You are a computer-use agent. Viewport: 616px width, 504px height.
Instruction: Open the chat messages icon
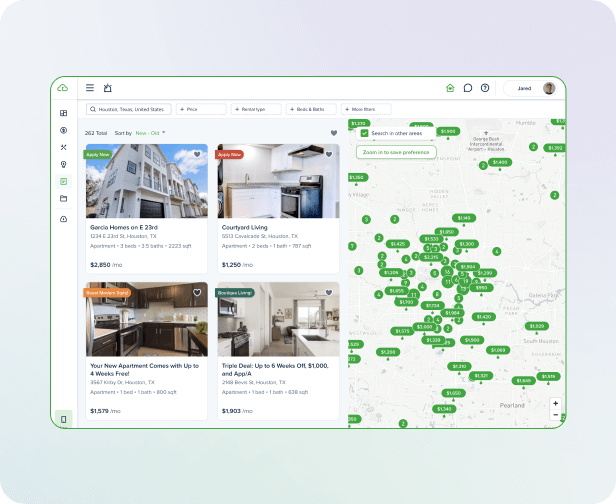pos(467,88)
